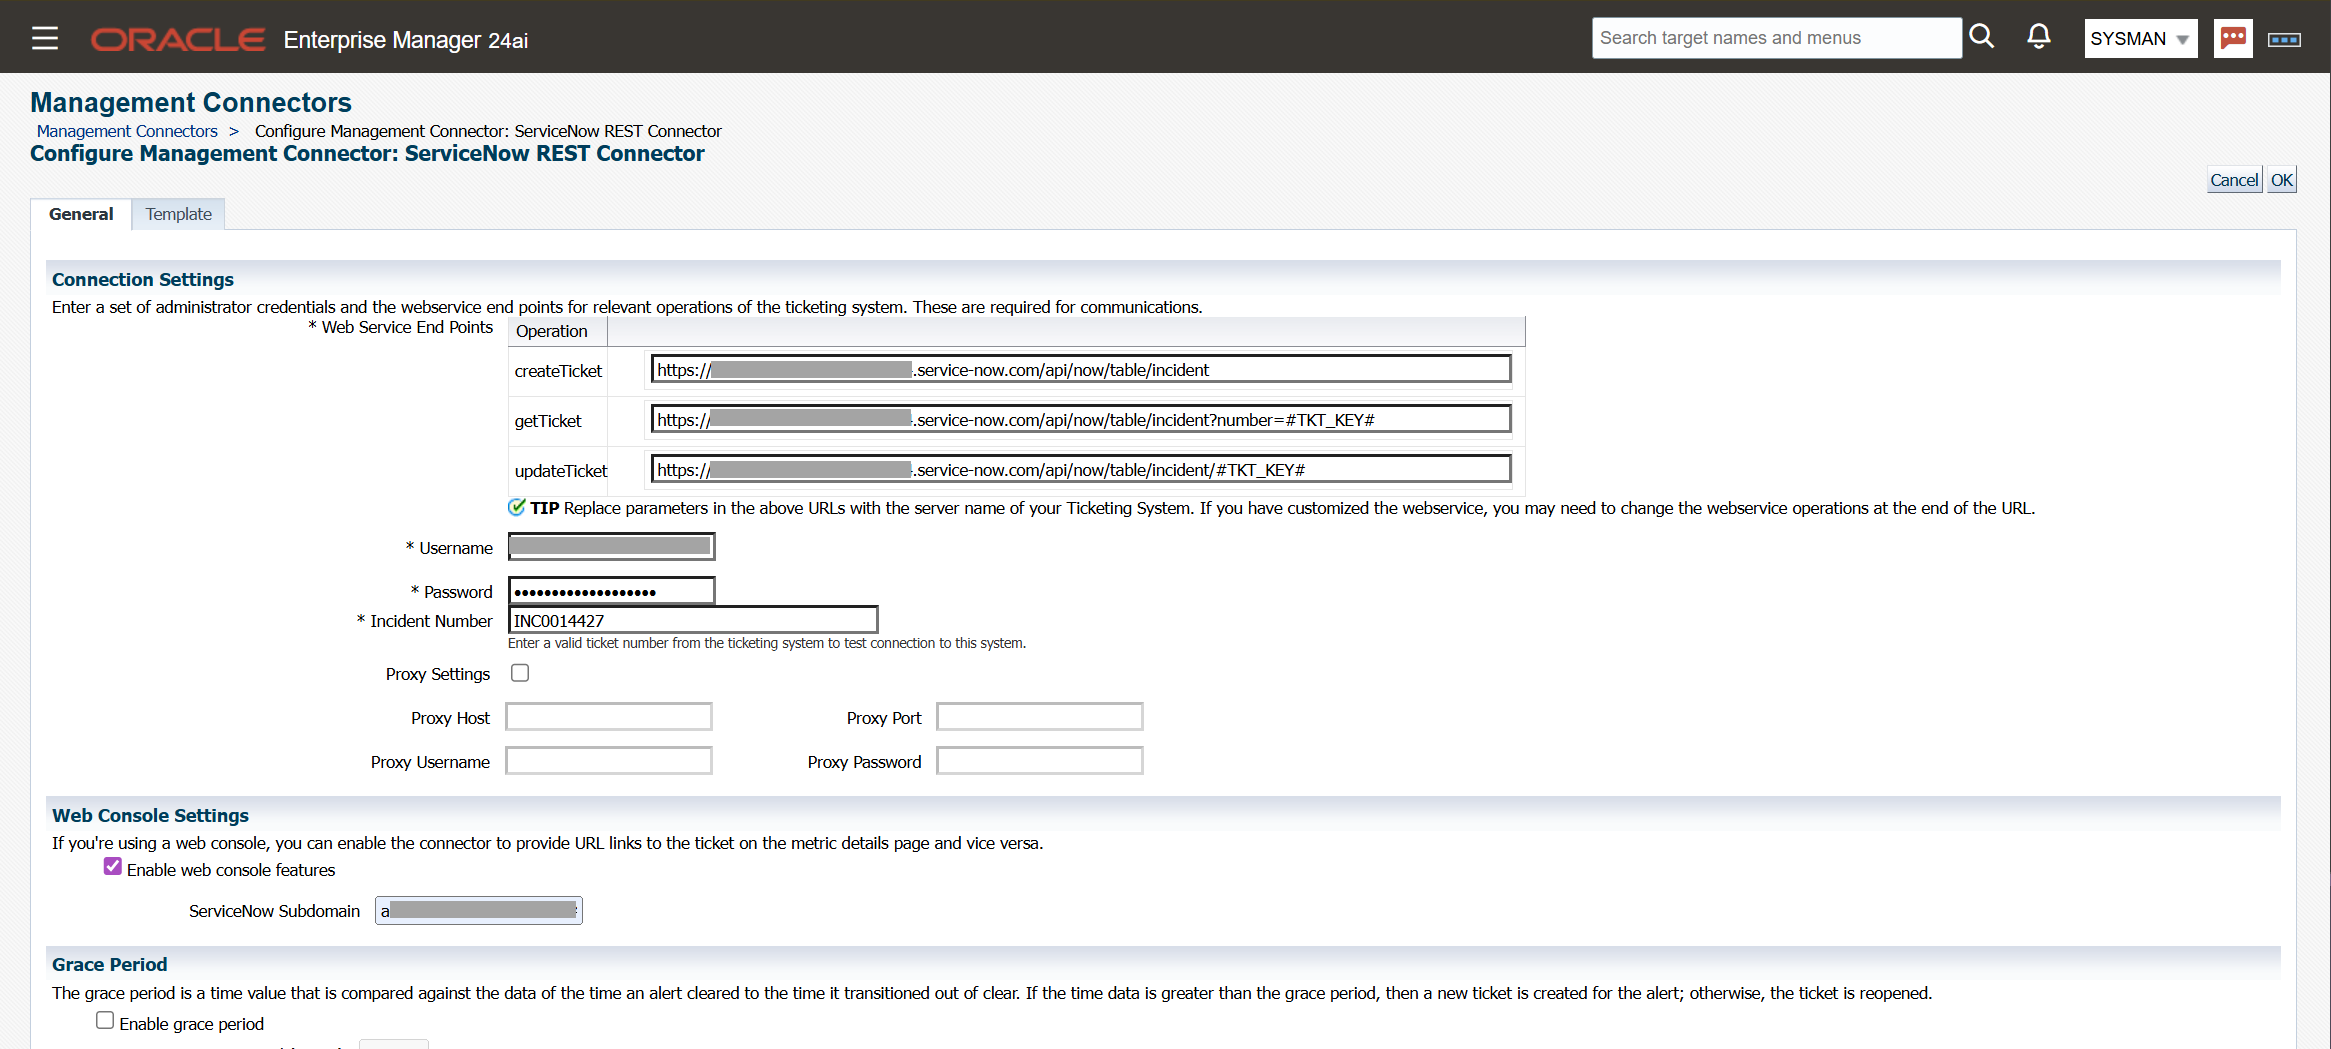Click the accessibility dots icon

[x=2284, y=39]
